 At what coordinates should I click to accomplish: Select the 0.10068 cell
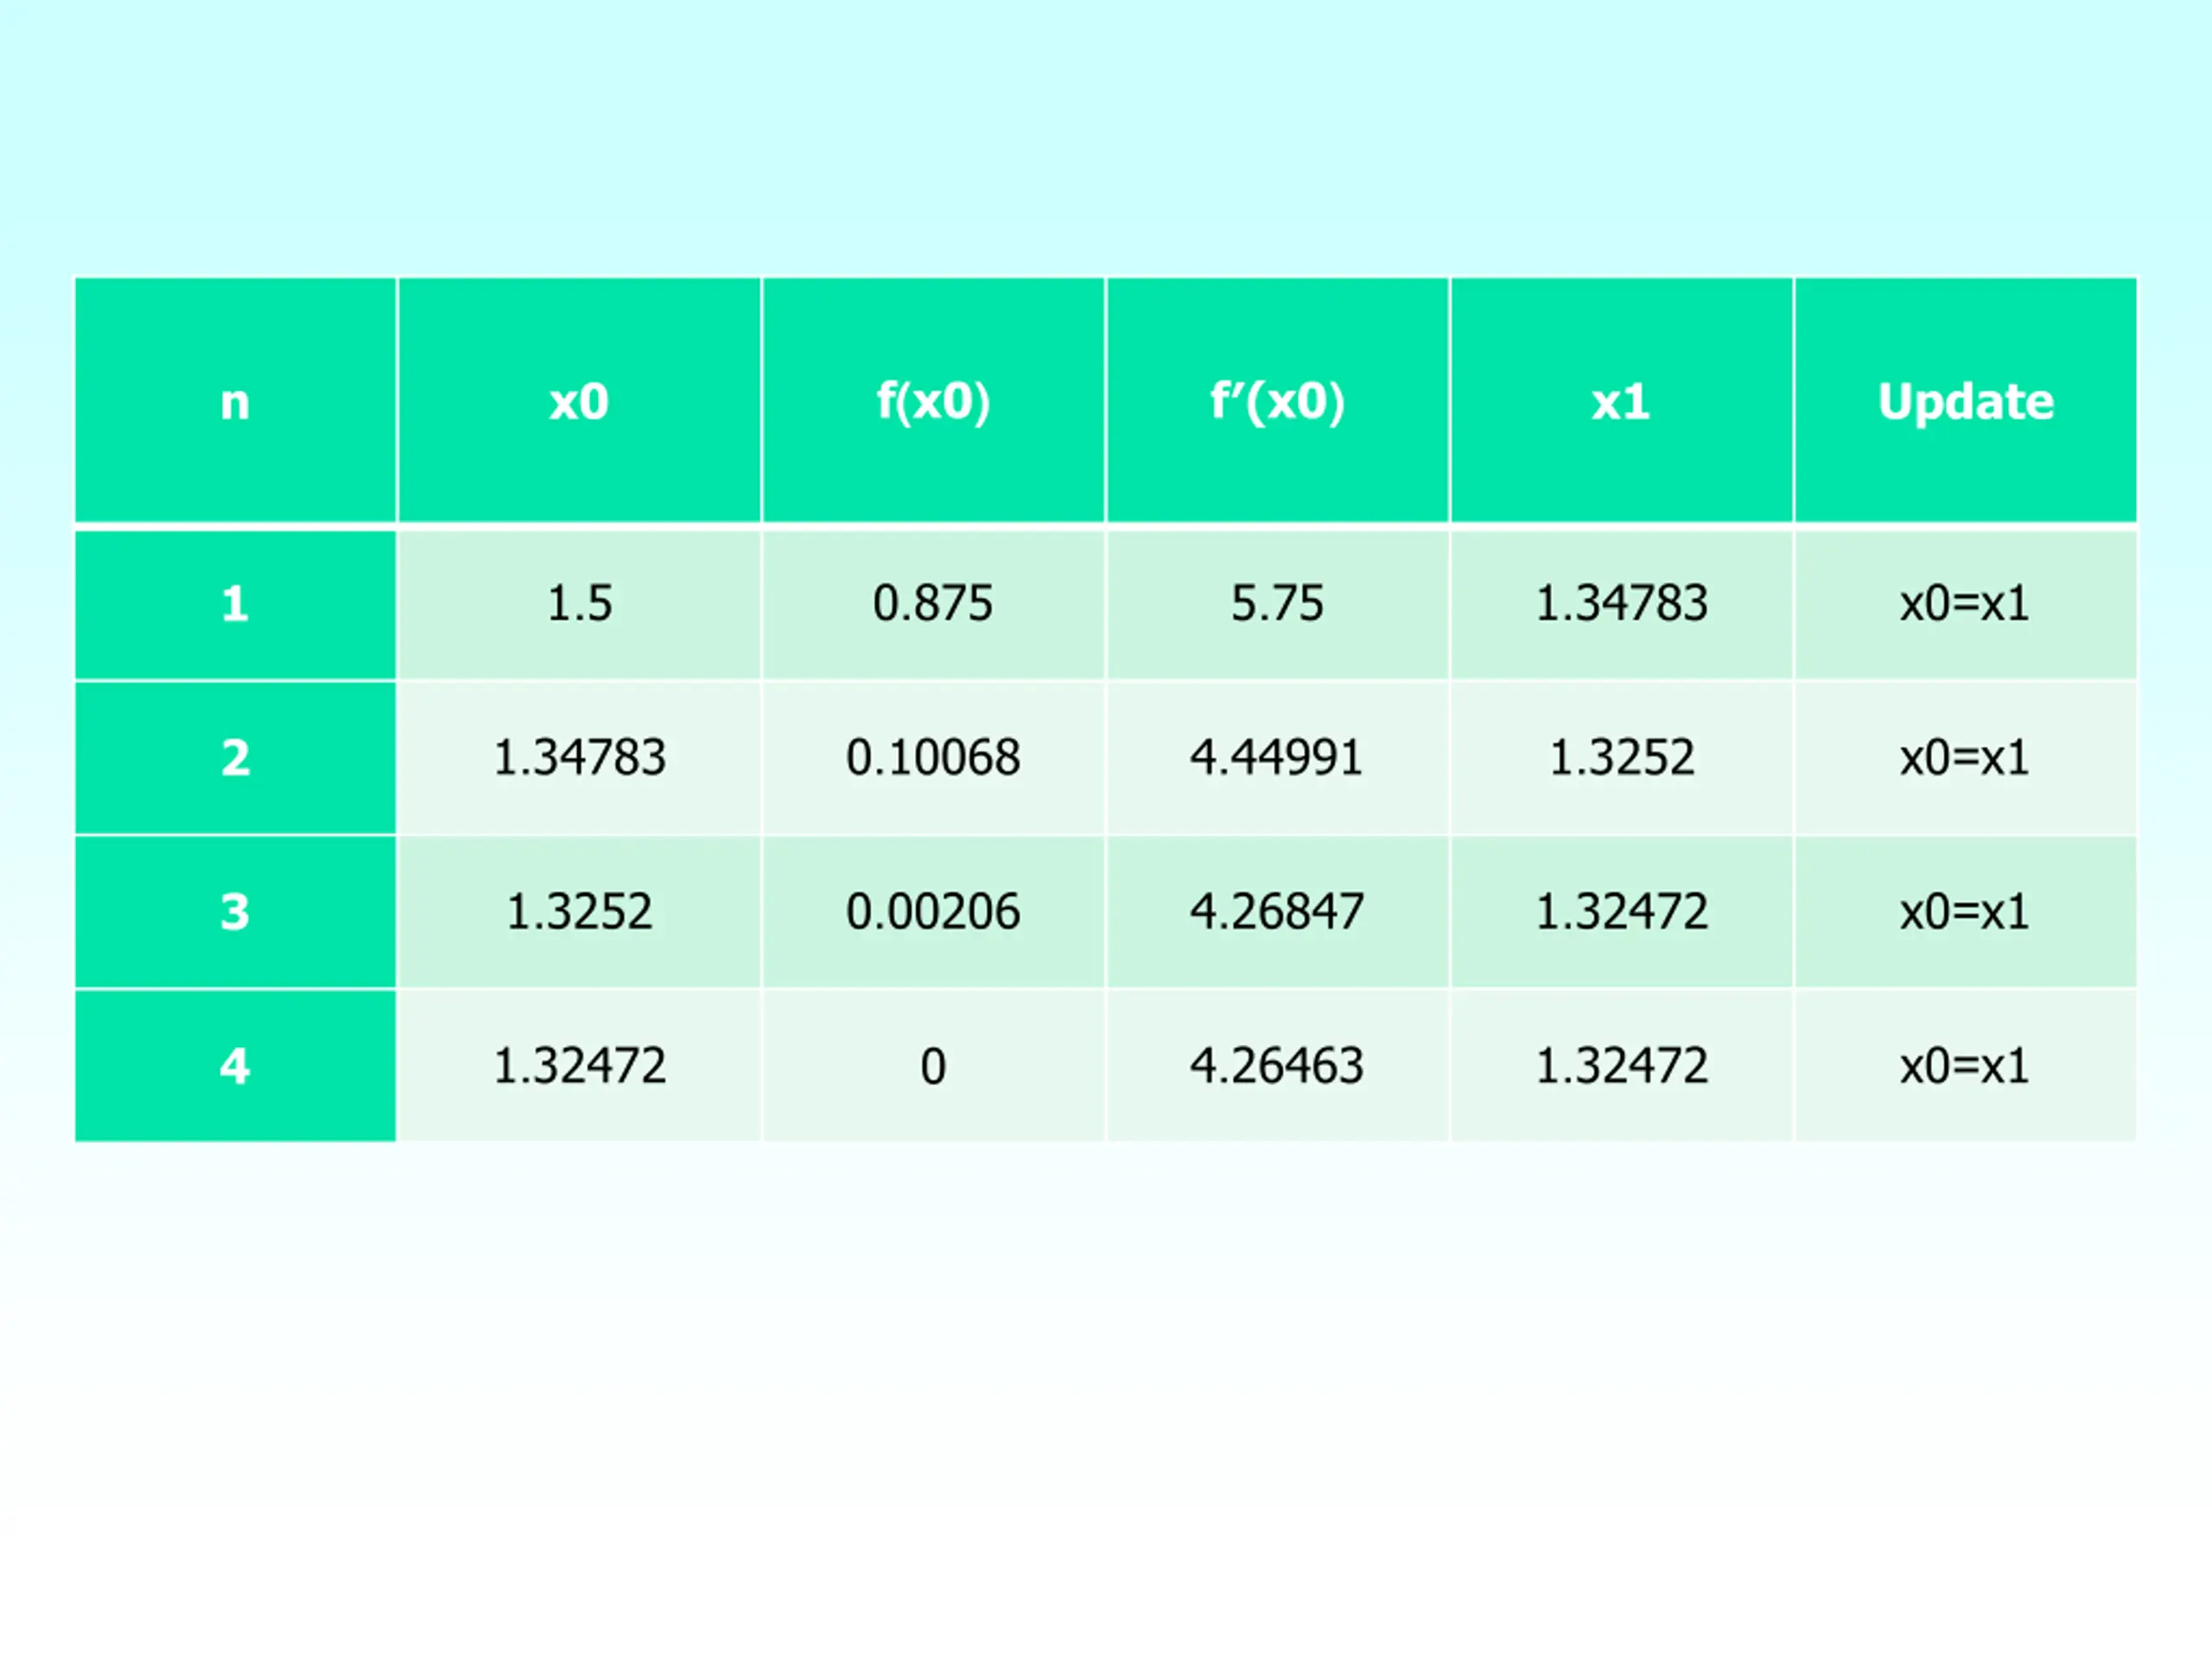point(933,758)
